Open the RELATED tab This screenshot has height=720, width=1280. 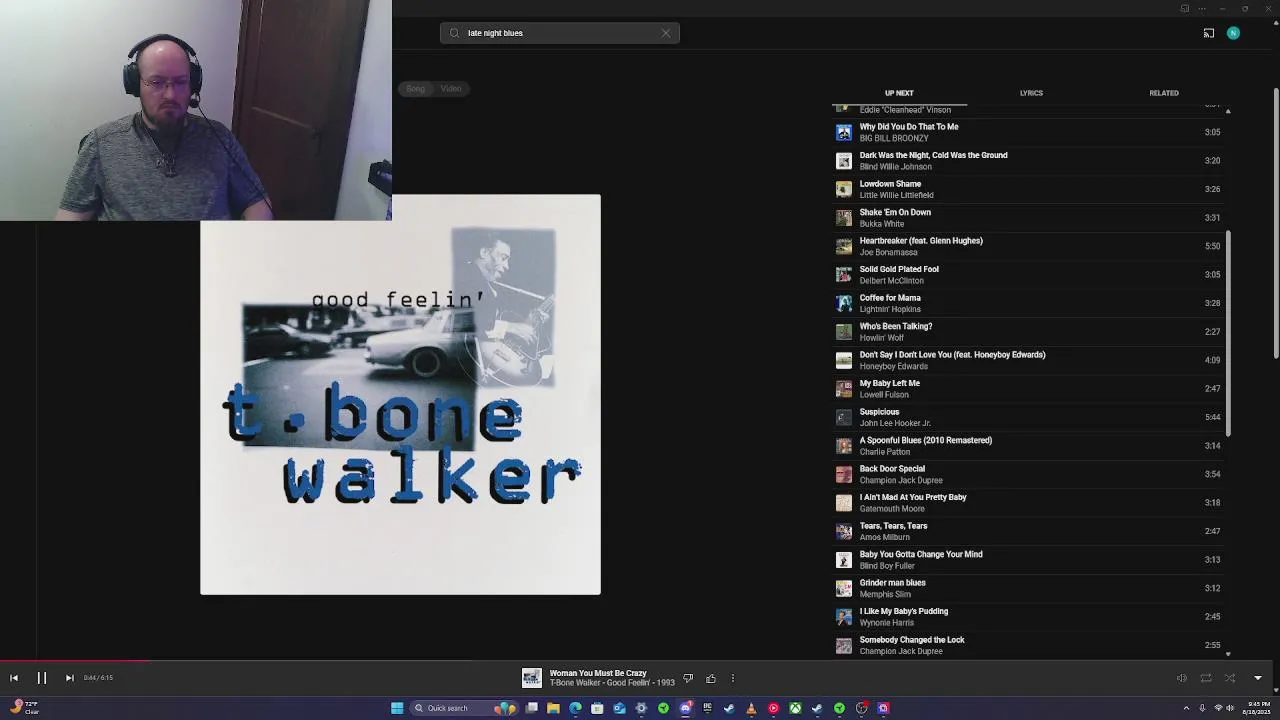pyautogui.click(x=1164, y=93)
